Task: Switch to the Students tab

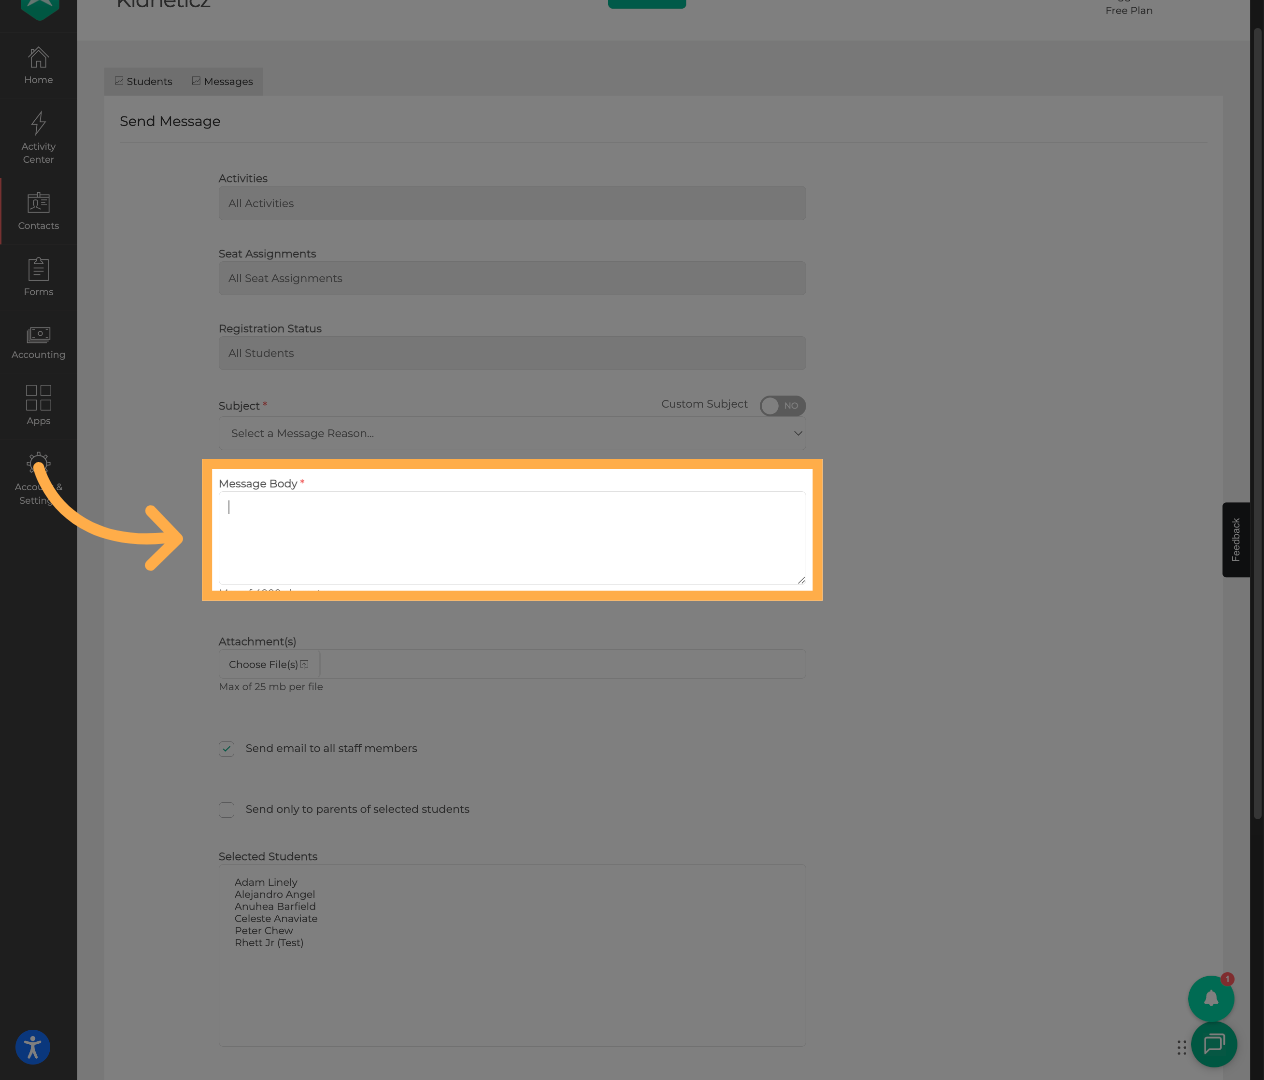Action: (x=144, y=82)
